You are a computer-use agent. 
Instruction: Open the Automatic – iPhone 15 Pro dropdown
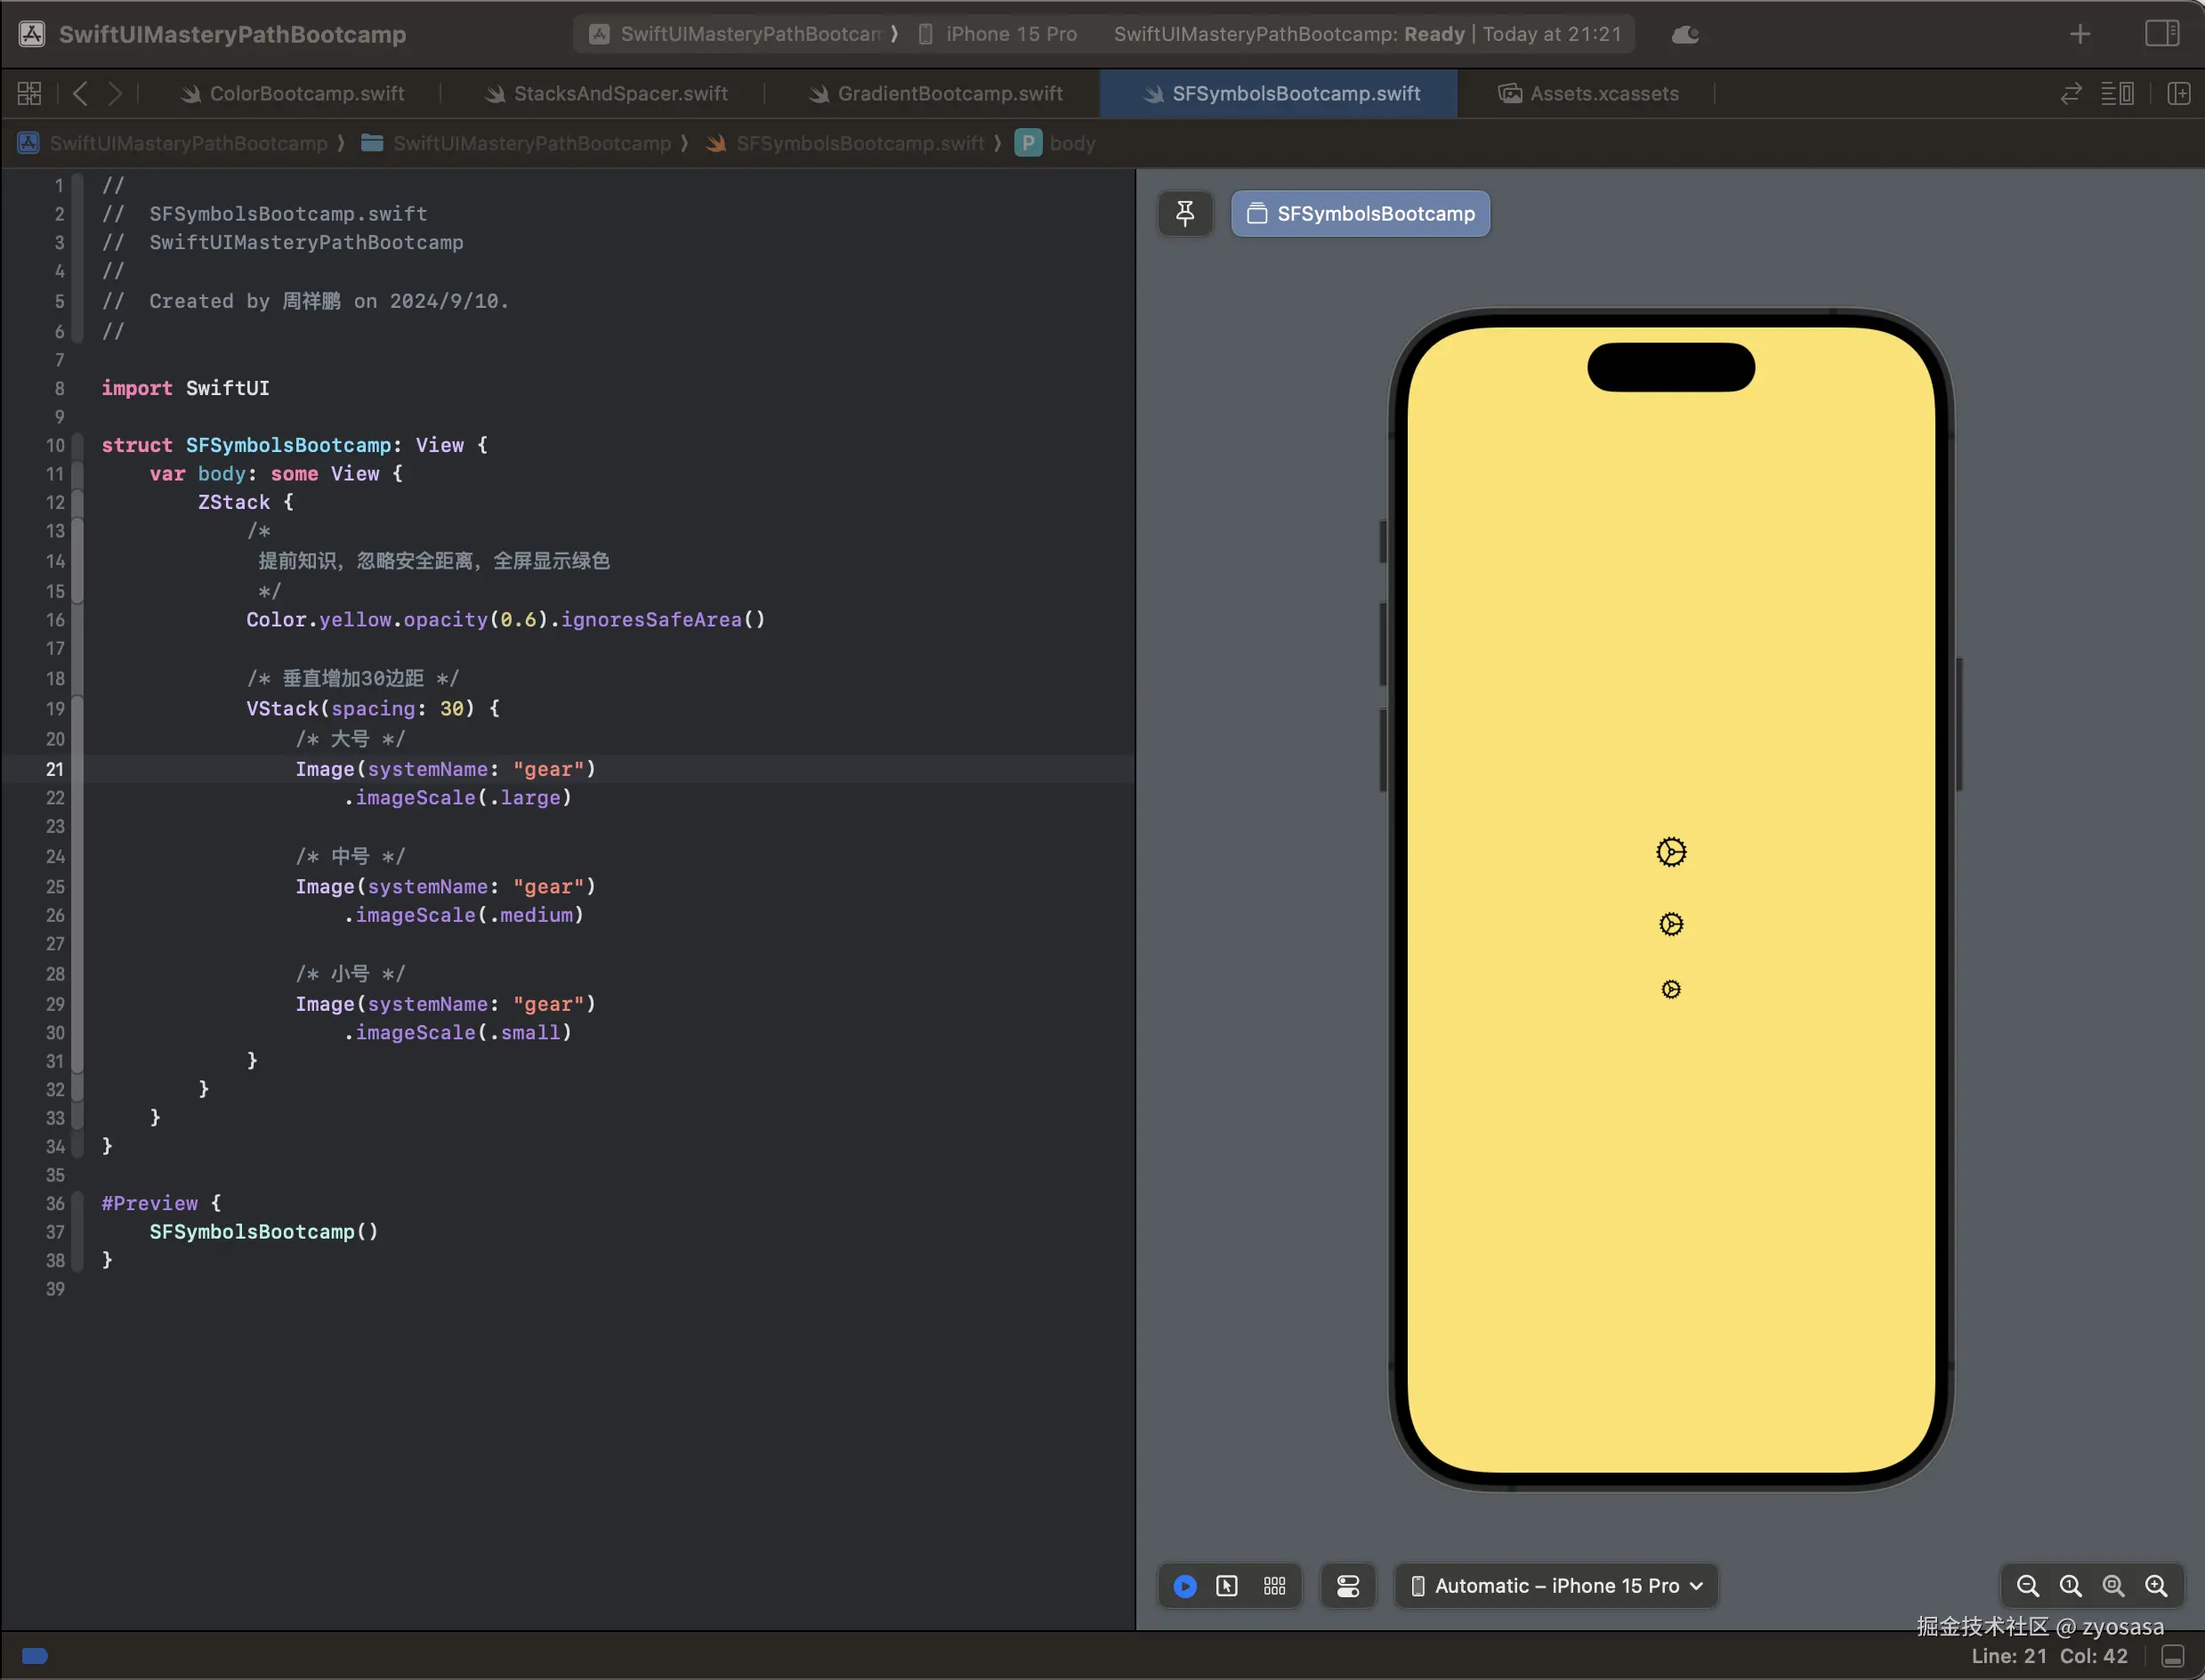click(1556, 1586)
